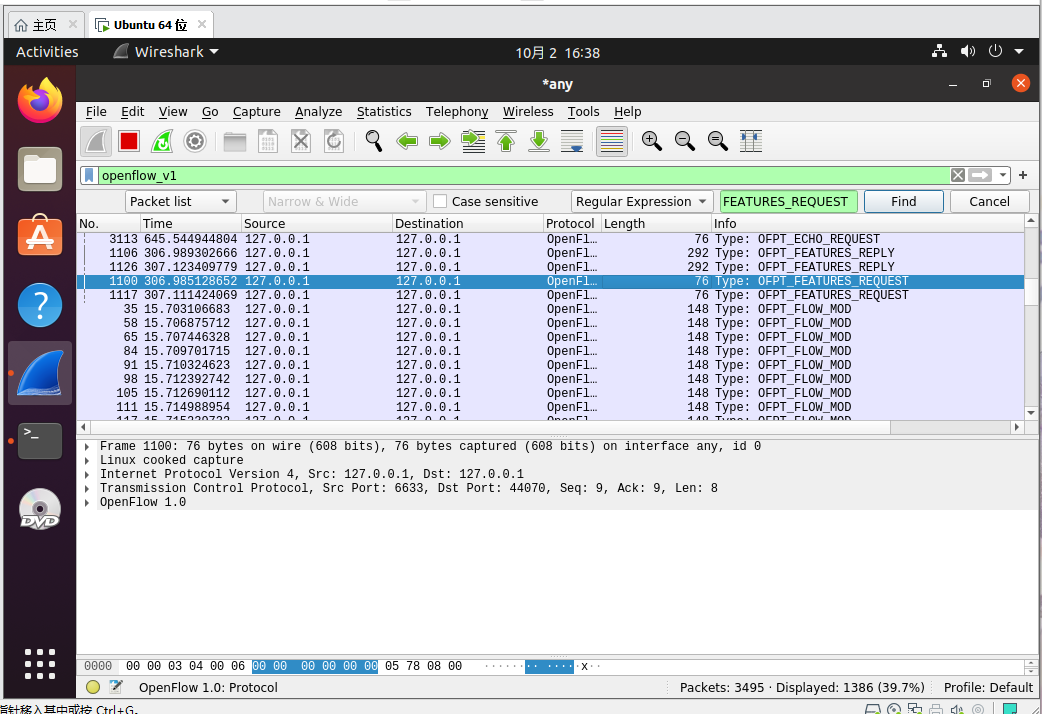Click the filter text field openflow_v1

click(x=524, y=176)
